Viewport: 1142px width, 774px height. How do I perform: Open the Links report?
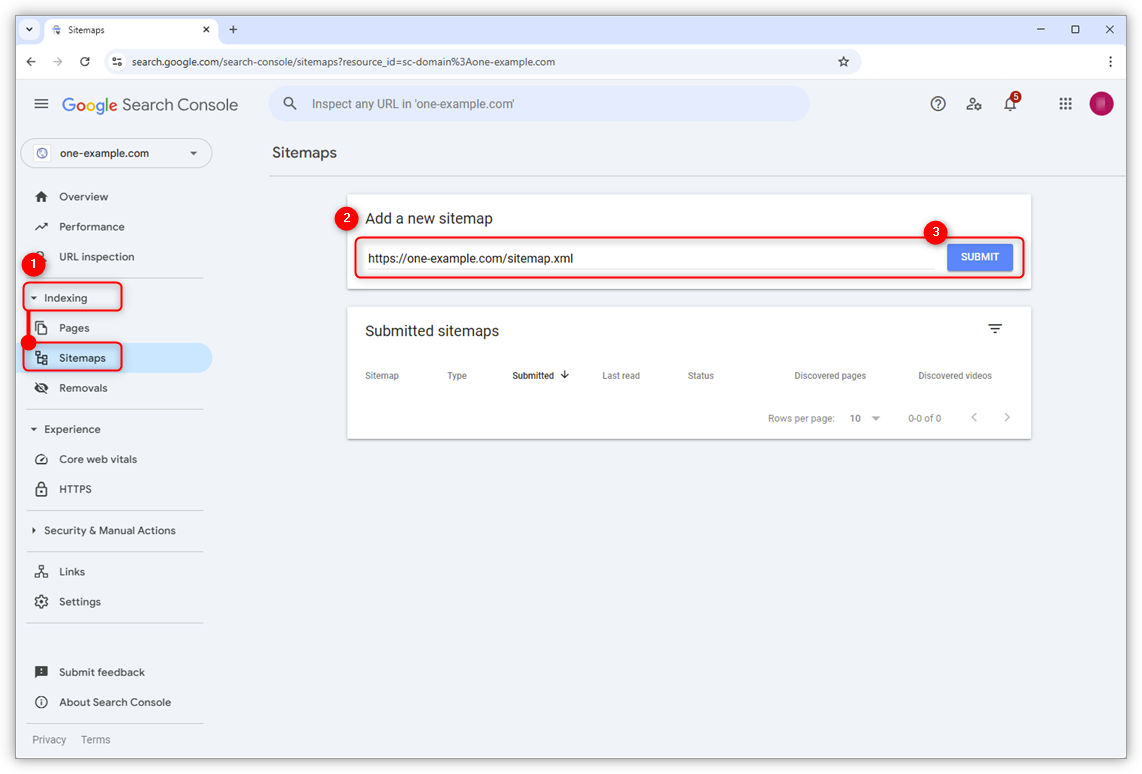[70, 571]
